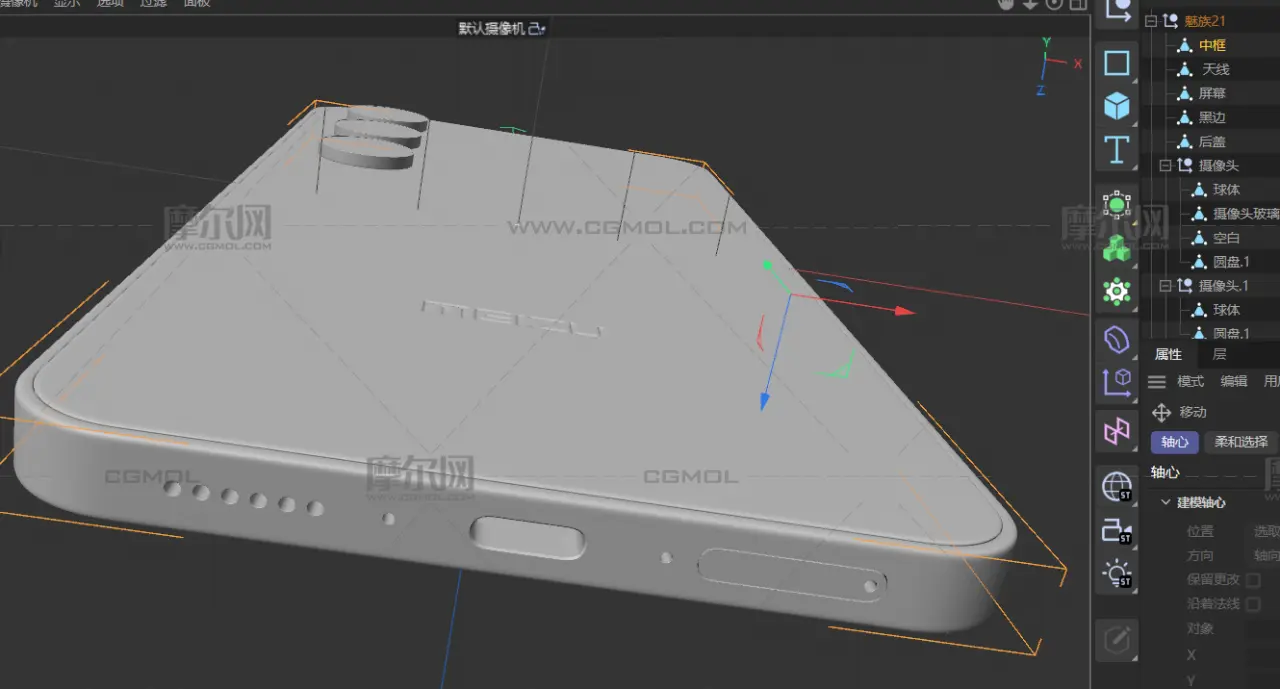Click the green gear cloner icon
The width and height of the screenshot is (1280, 689).
[x=1116, y=291]
